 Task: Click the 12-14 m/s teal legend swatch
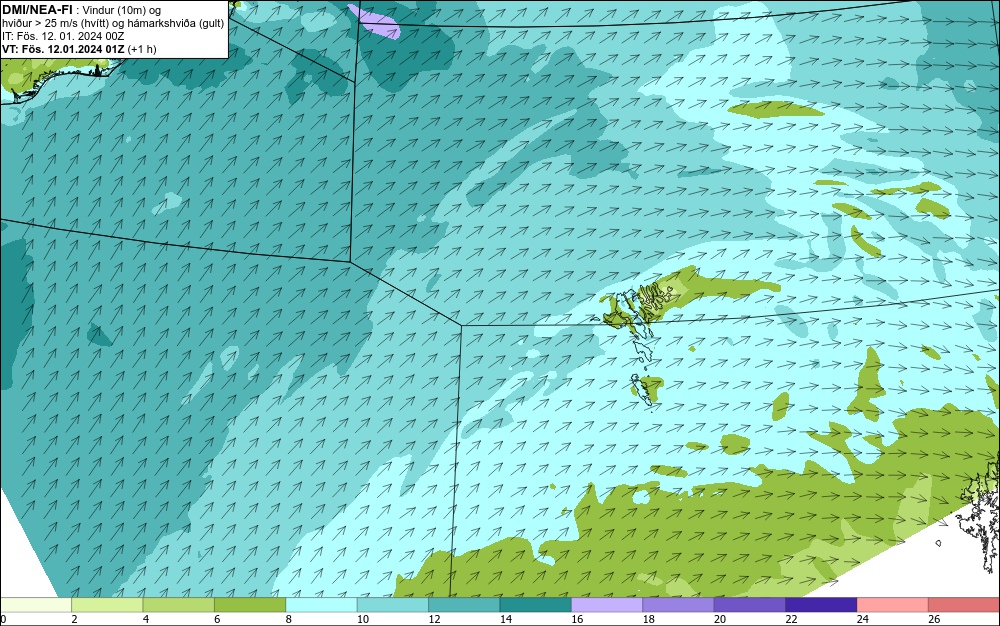point(464,605)
